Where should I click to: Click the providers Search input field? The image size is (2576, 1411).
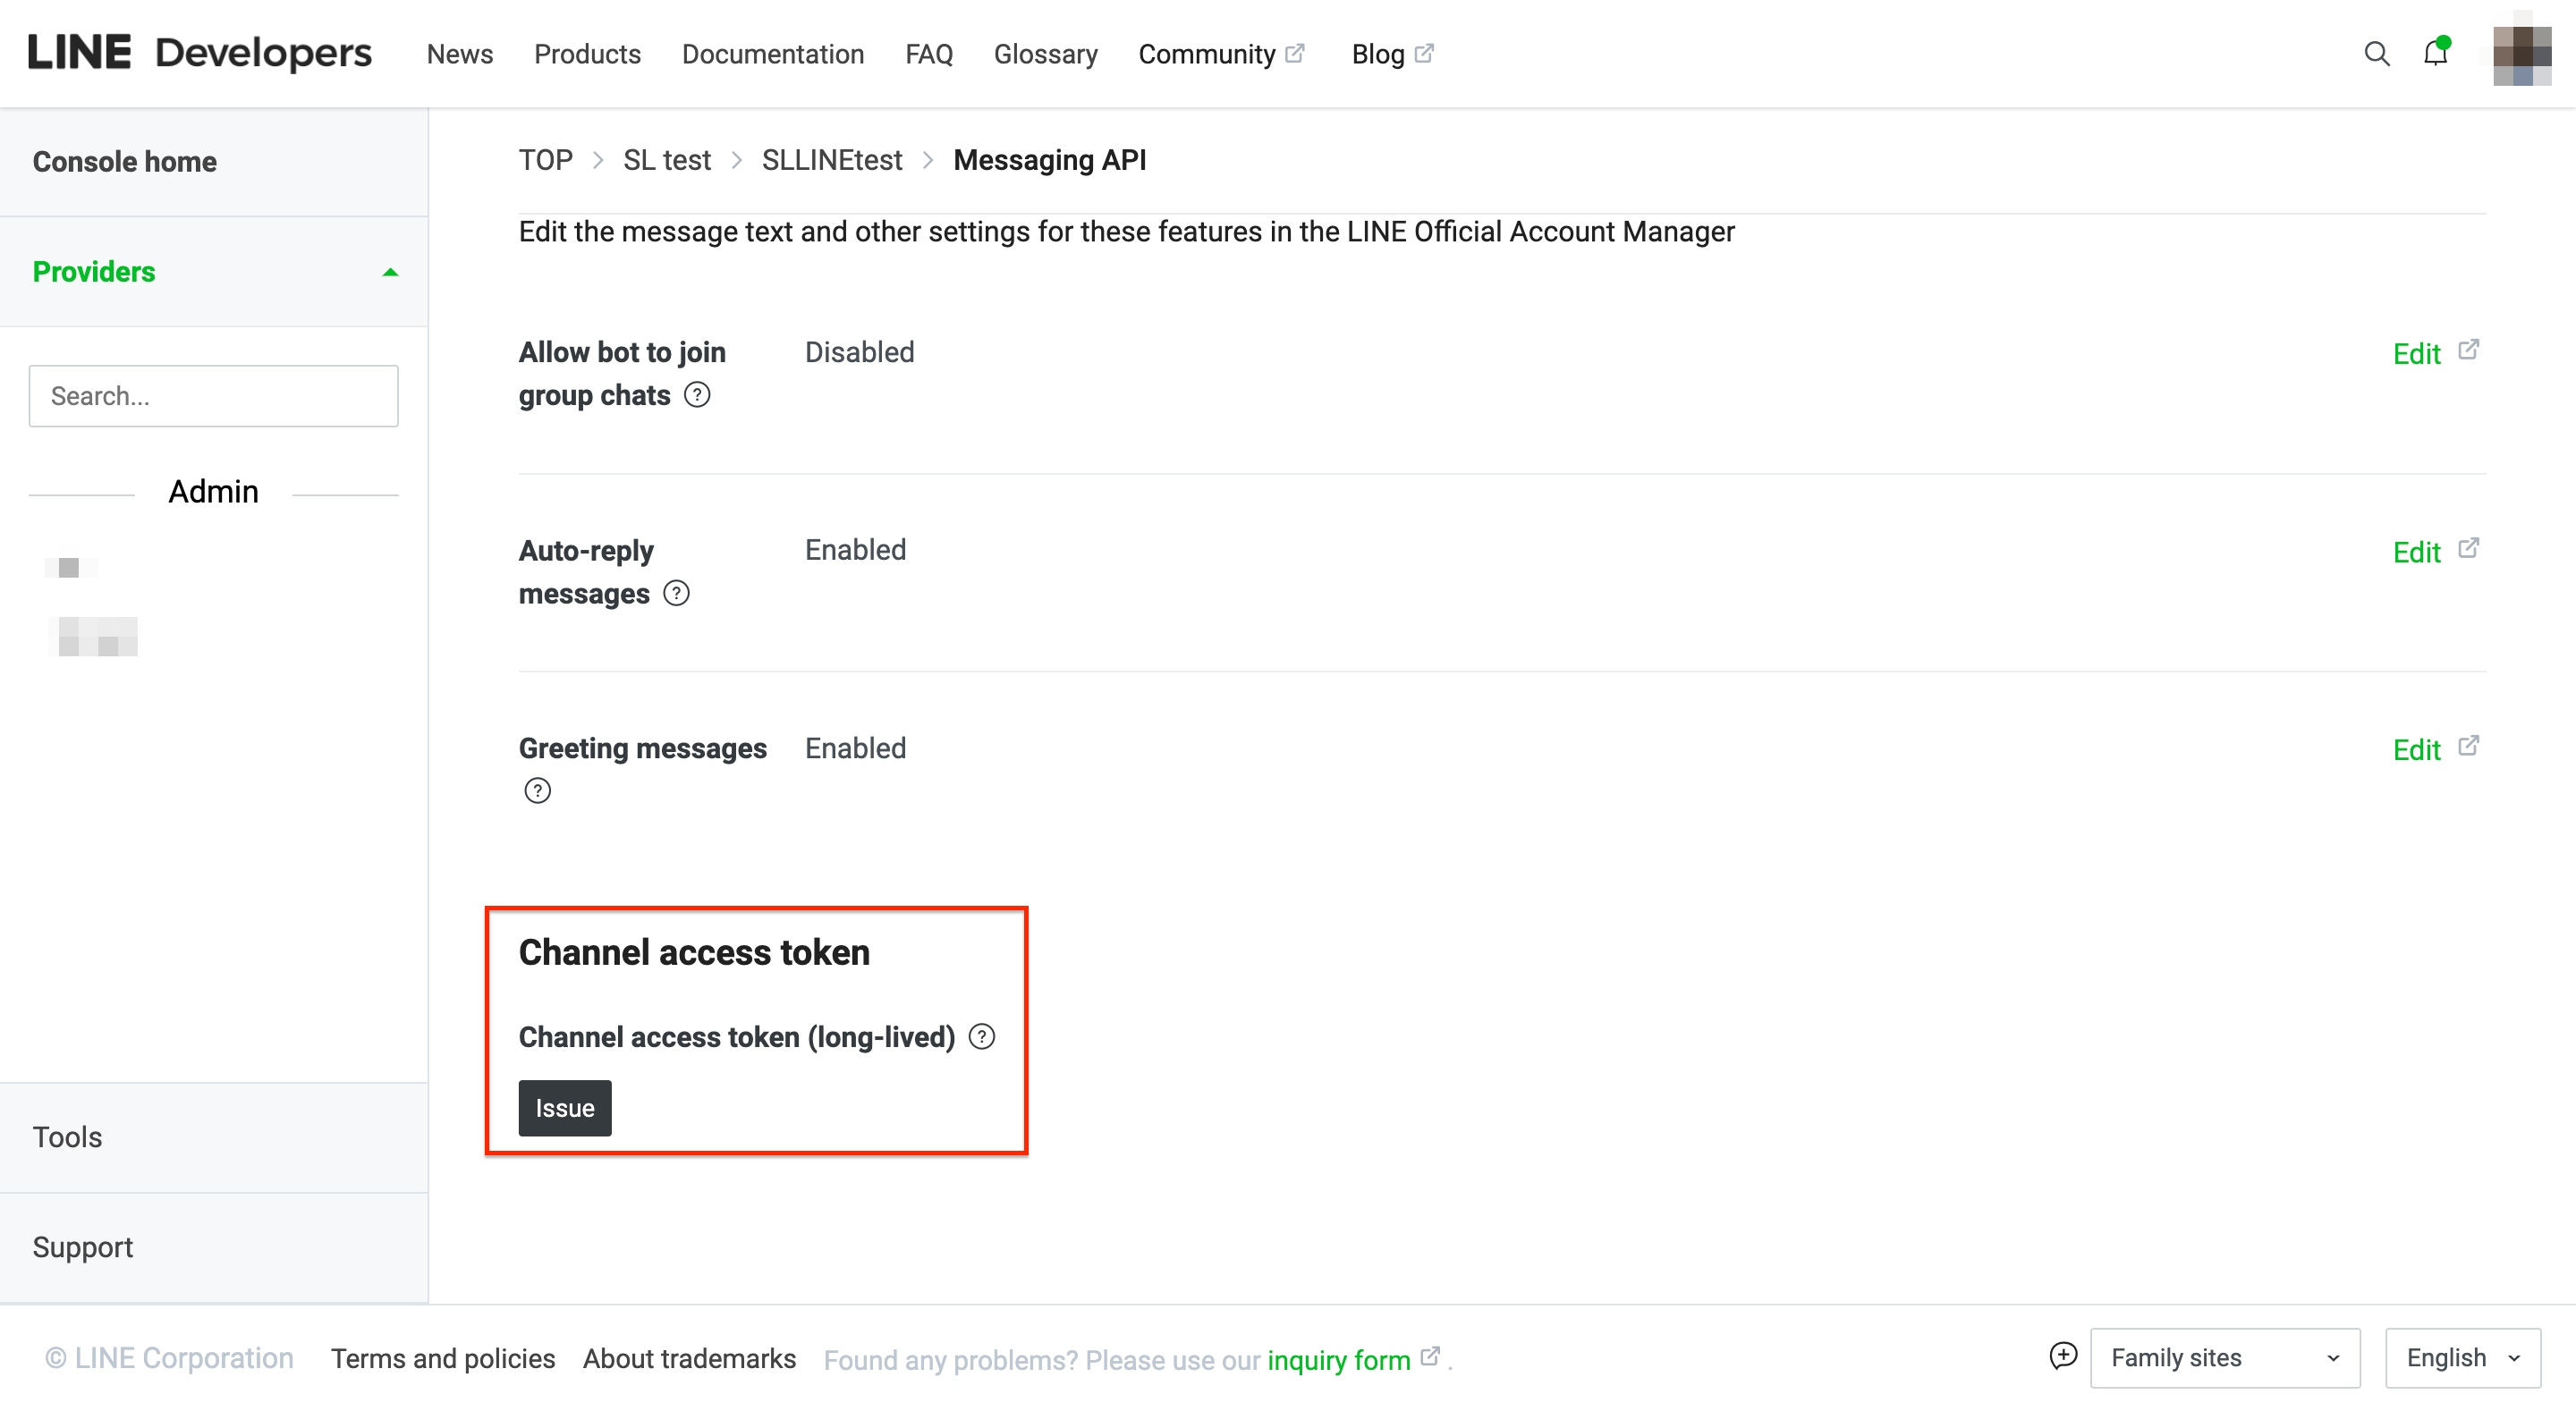click(x=213, y=396)
